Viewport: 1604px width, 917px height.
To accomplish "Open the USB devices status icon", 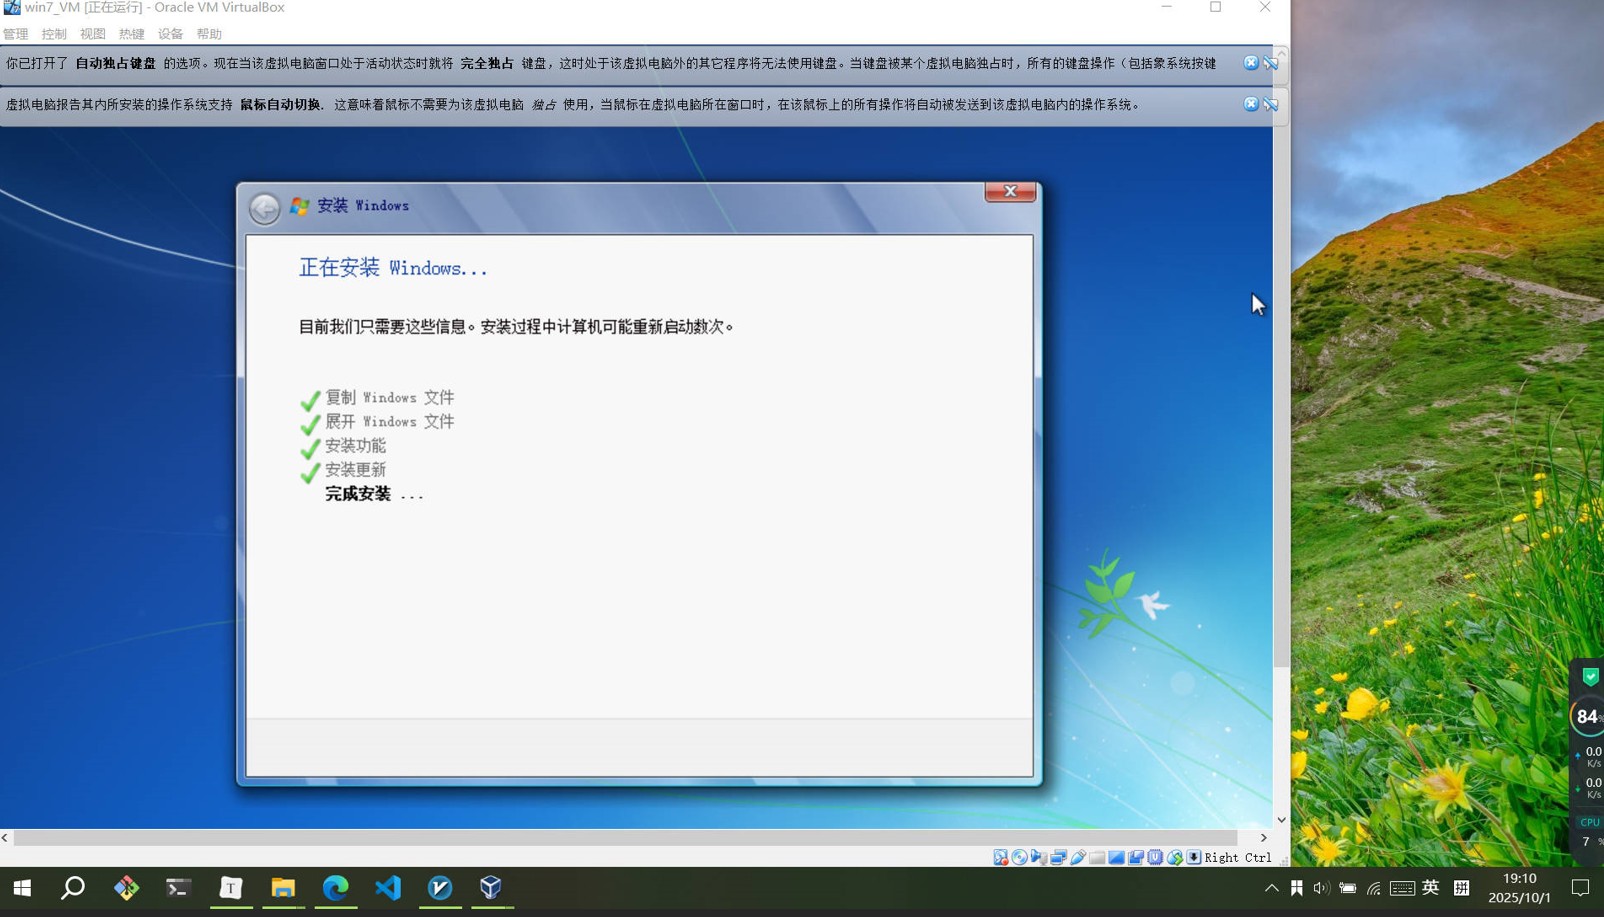I will (x=1078, y=857).
